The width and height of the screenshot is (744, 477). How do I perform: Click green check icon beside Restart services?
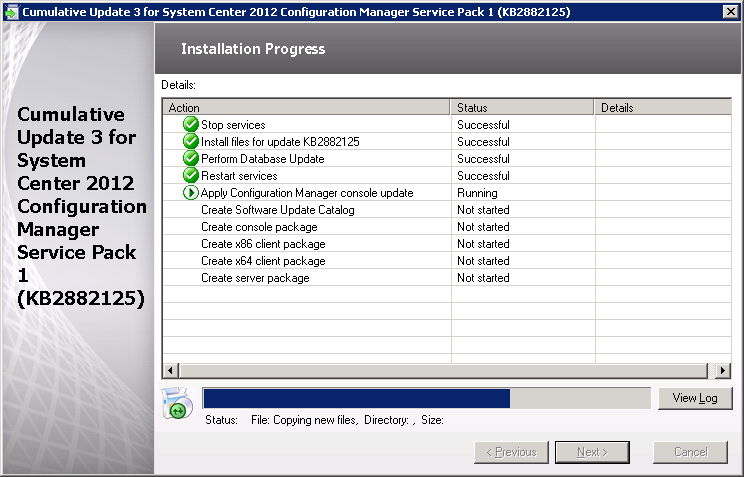click(190, 176)
